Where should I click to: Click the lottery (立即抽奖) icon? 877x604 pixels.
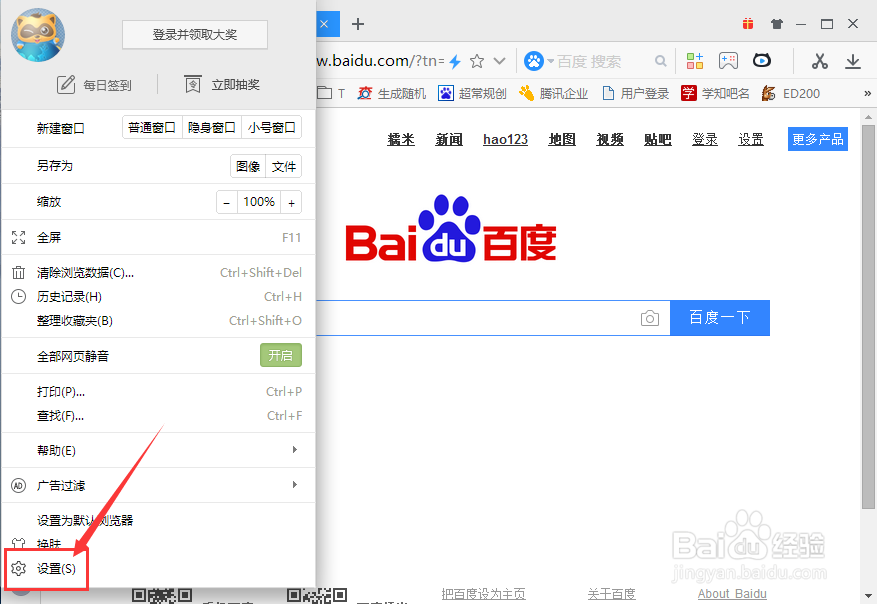[x=193, y=84]
